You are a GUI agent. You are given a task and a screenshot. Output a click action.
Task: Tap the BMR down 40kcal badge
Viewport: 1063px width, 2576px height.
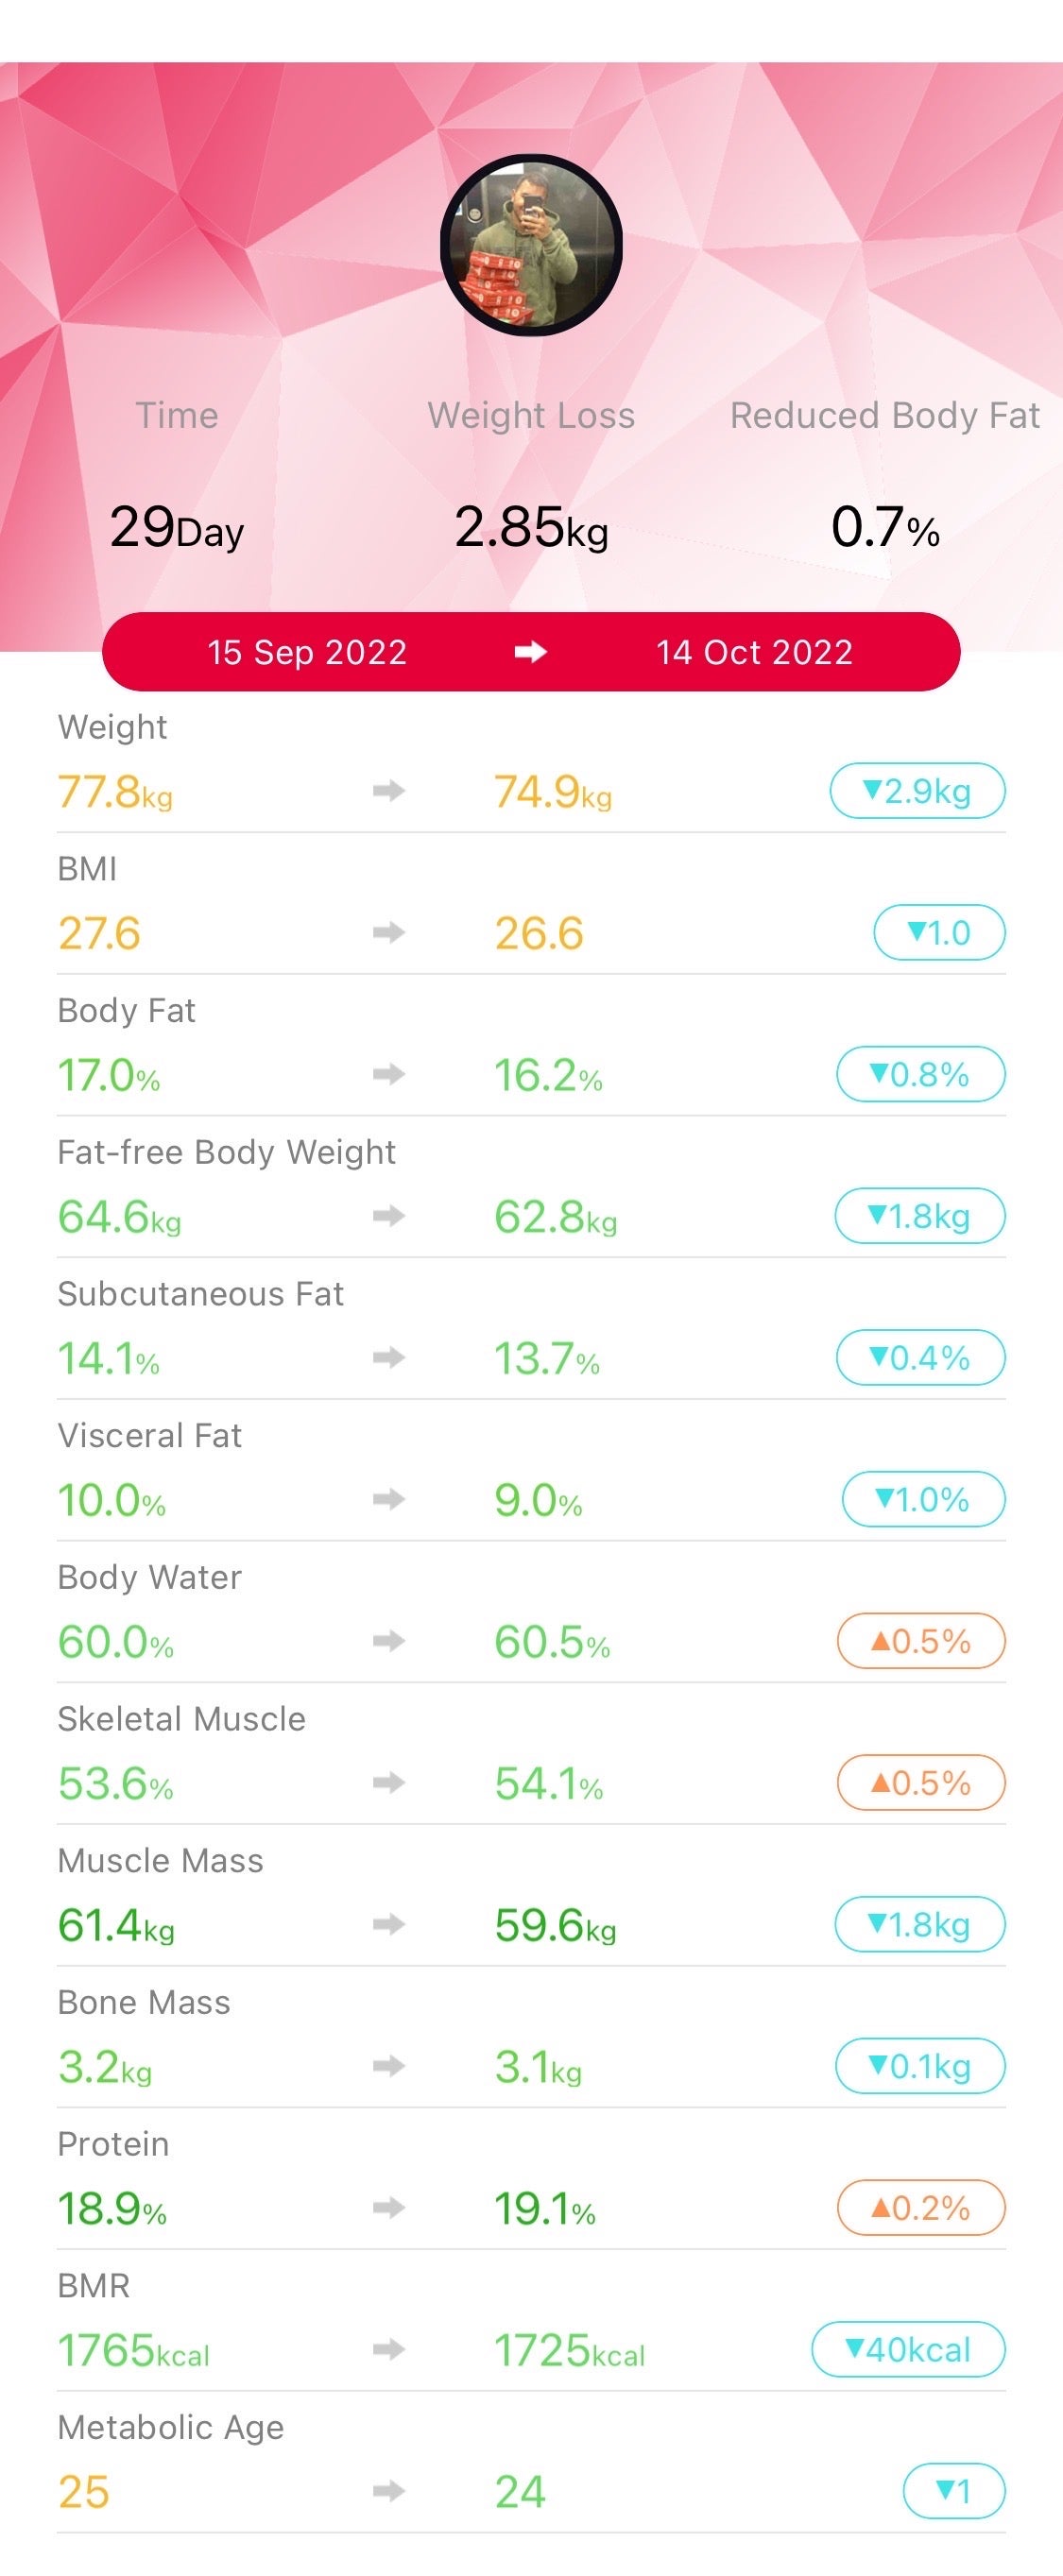(x=908, y=2350)
